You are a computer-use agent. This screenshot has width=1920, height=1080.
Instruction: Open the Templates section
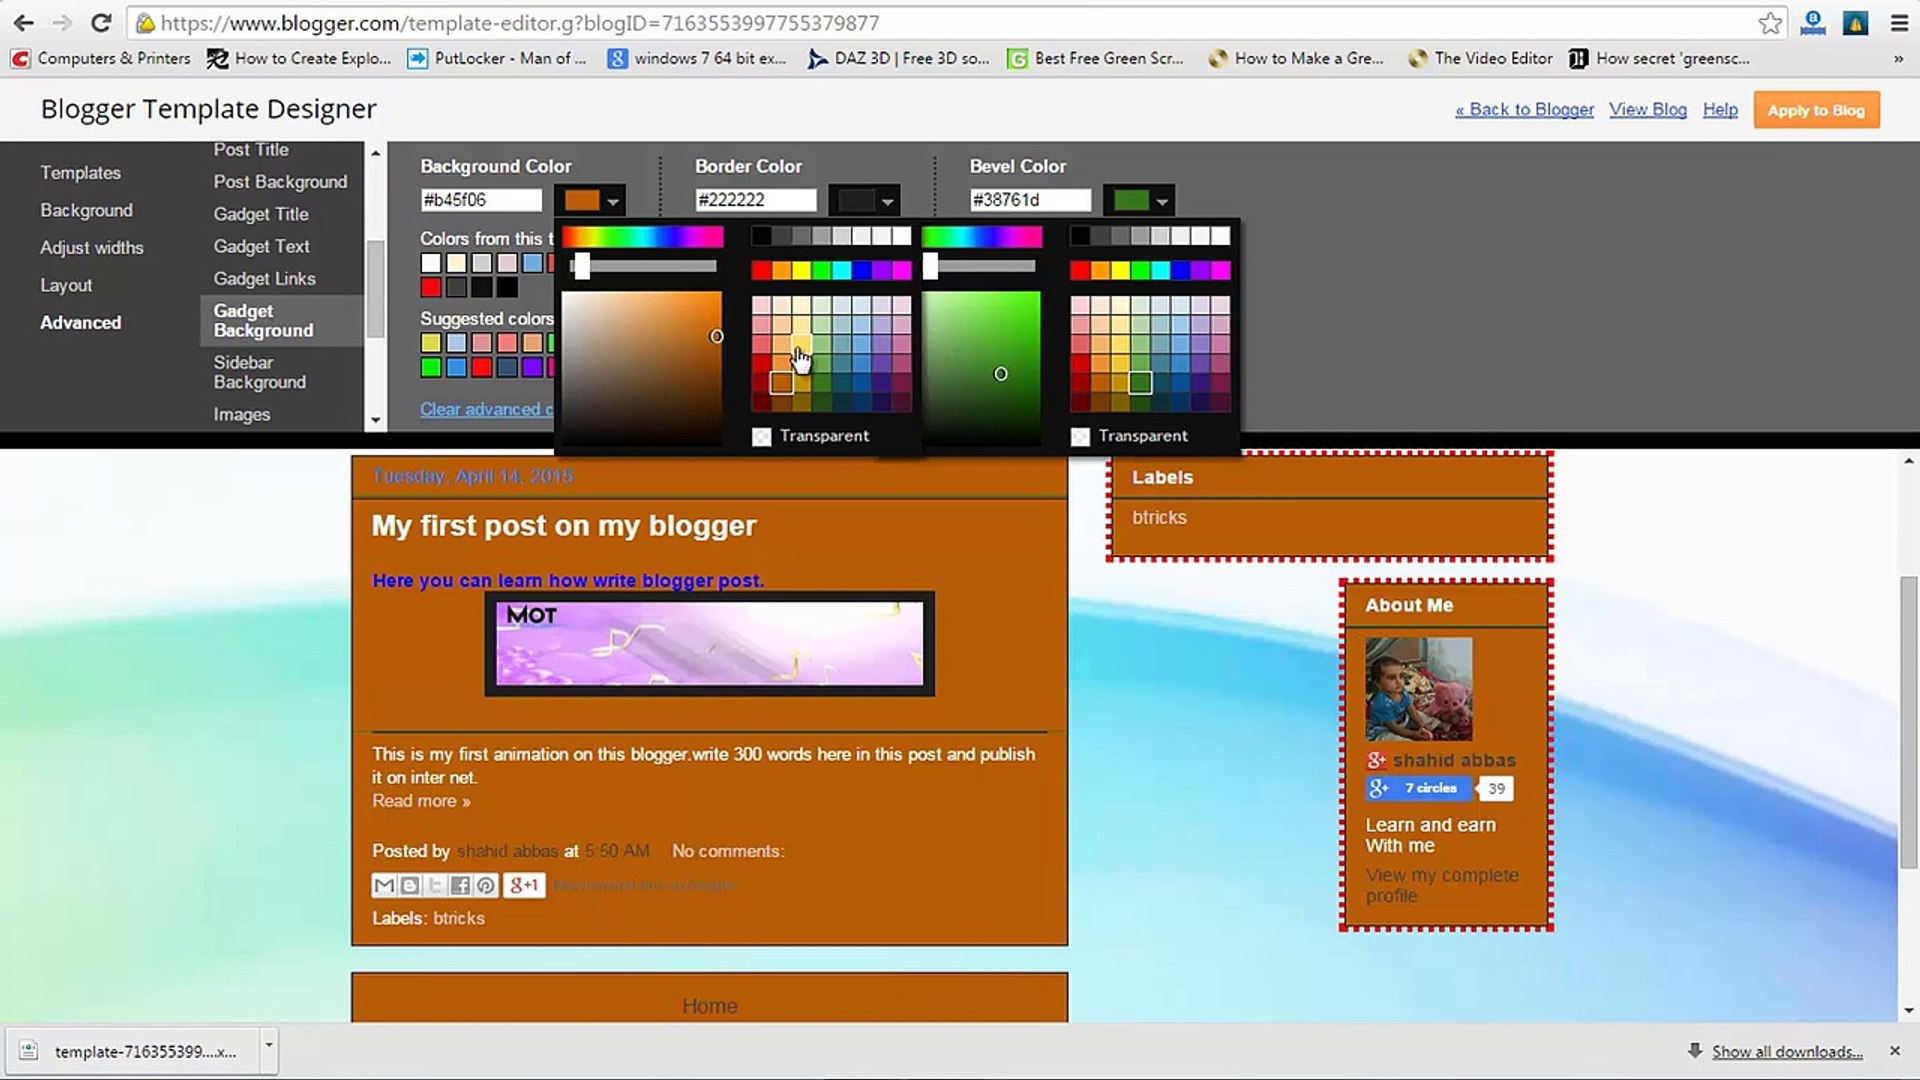pos(80,172)
